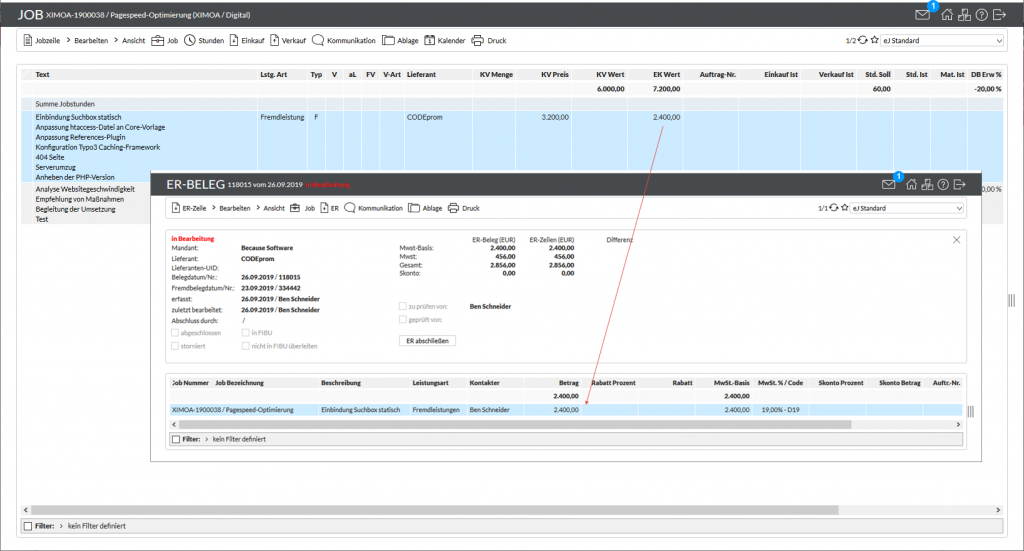The height and width of the screenshot is (551, 1024).
Task: Click Analyse Websitegeschwindigkeit row text
Action: 85,189
